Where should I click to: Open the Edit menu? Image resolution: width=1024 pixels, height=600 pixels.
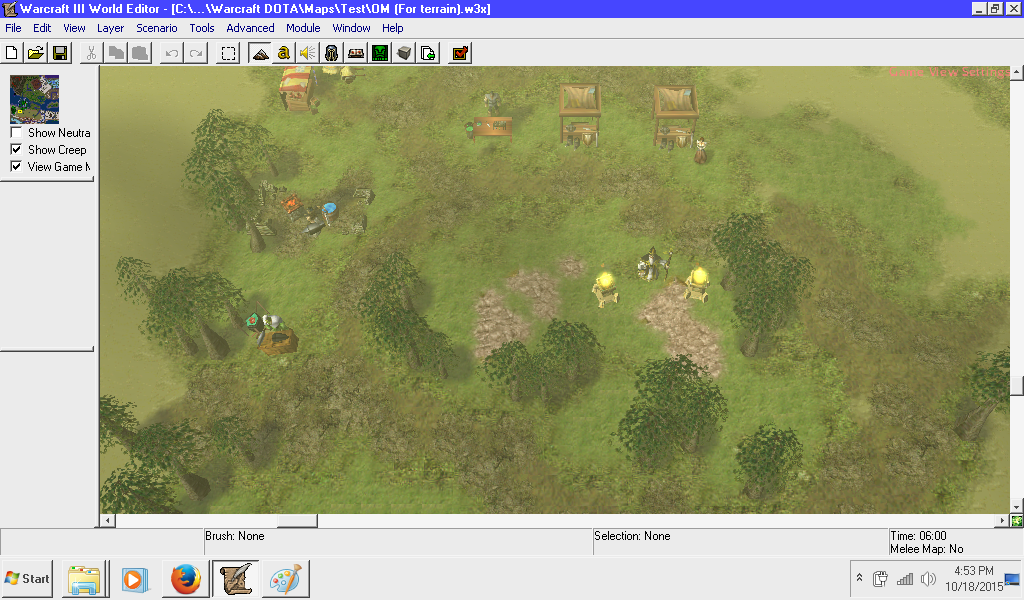[x=42, y=28]
